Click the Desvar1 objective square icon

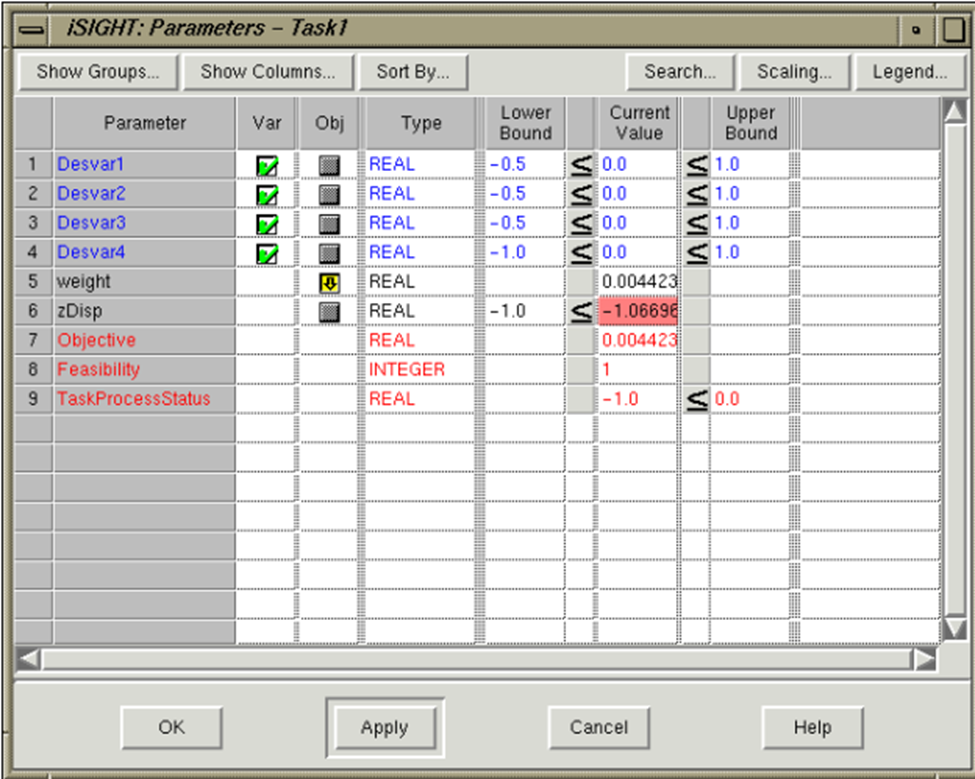[x=329, y=165]
